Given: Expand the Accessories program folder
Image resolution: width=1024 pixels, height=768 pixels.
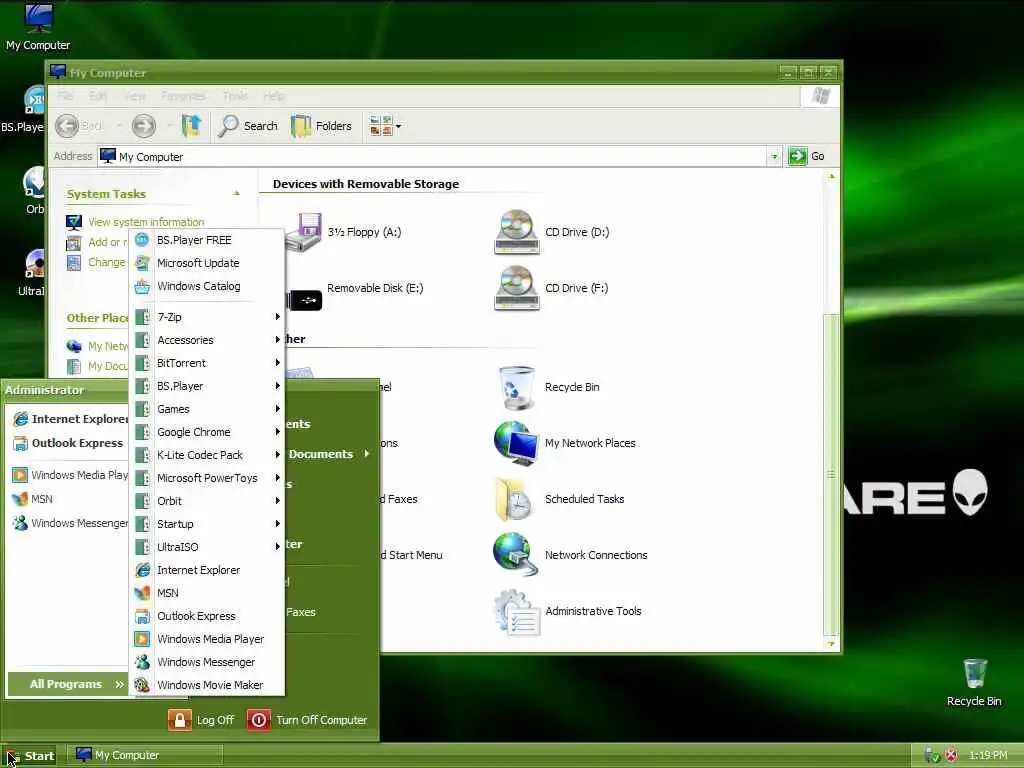Looking at the screenshot, I should coord(208,340).
